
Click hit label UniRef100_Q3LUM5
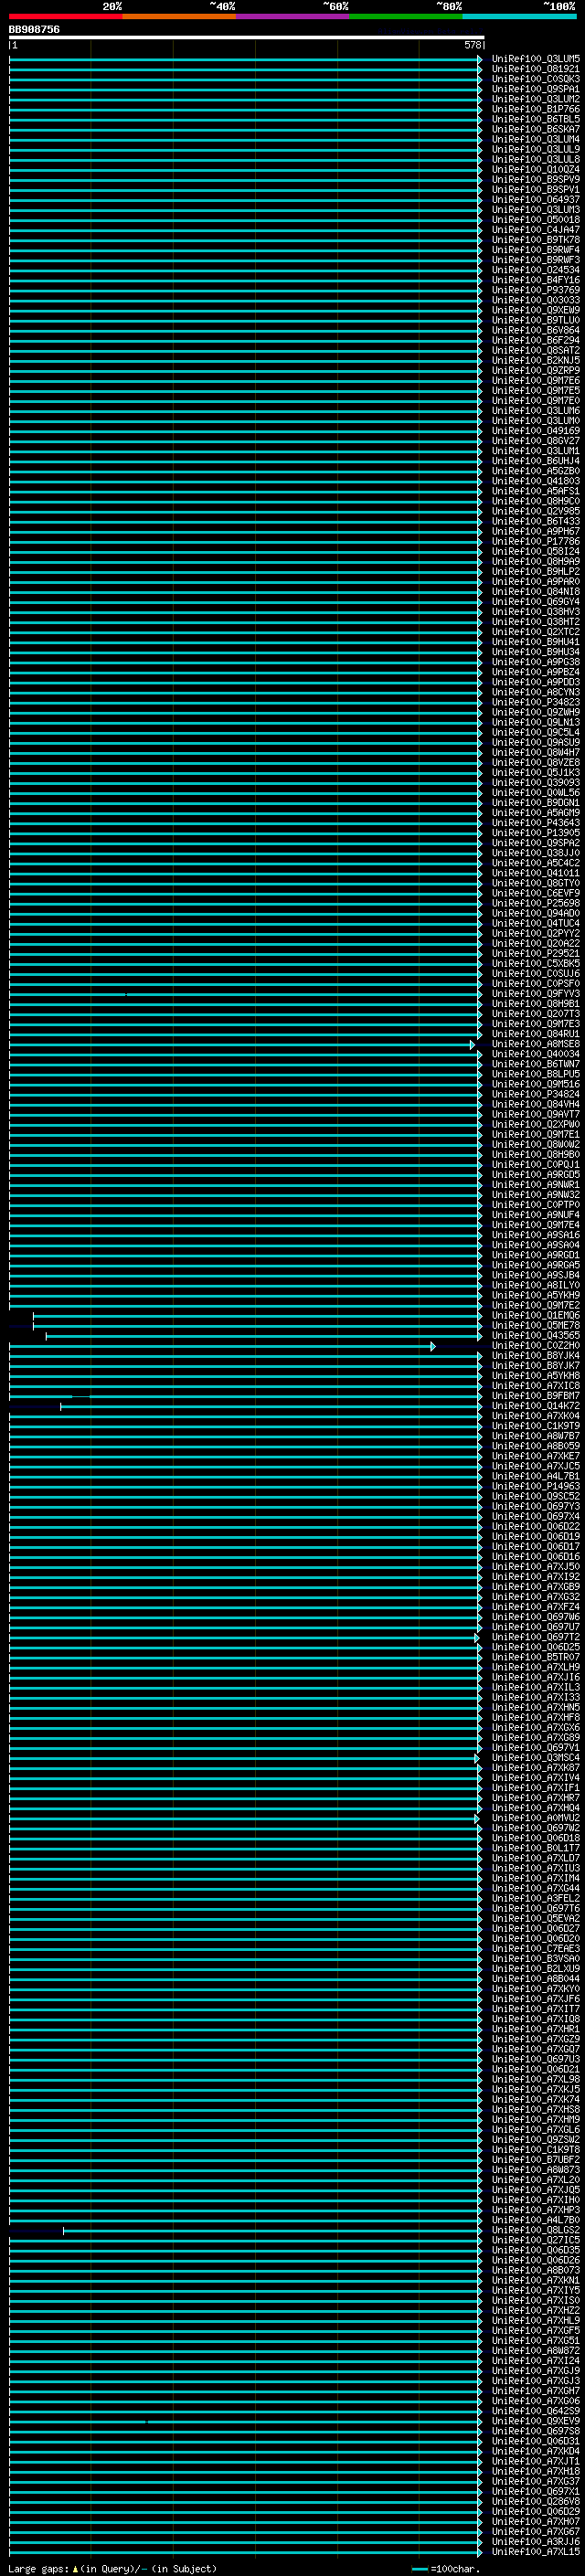coord(535,59)
